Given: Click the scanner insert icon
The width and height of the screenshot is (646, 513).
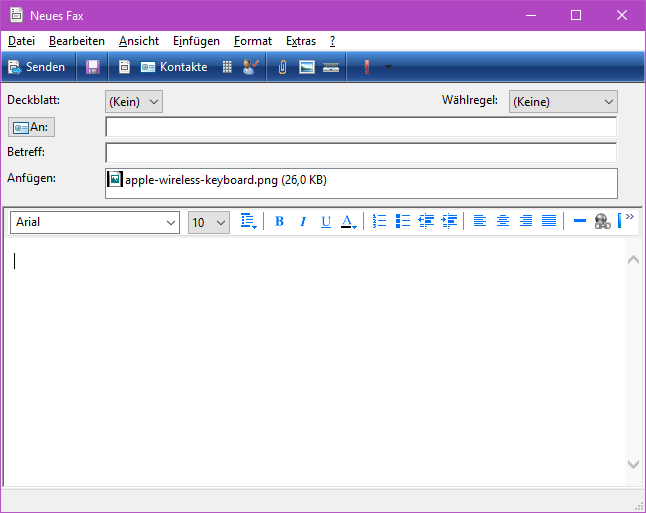Looking at the screenshot, I should click(330, 67).
